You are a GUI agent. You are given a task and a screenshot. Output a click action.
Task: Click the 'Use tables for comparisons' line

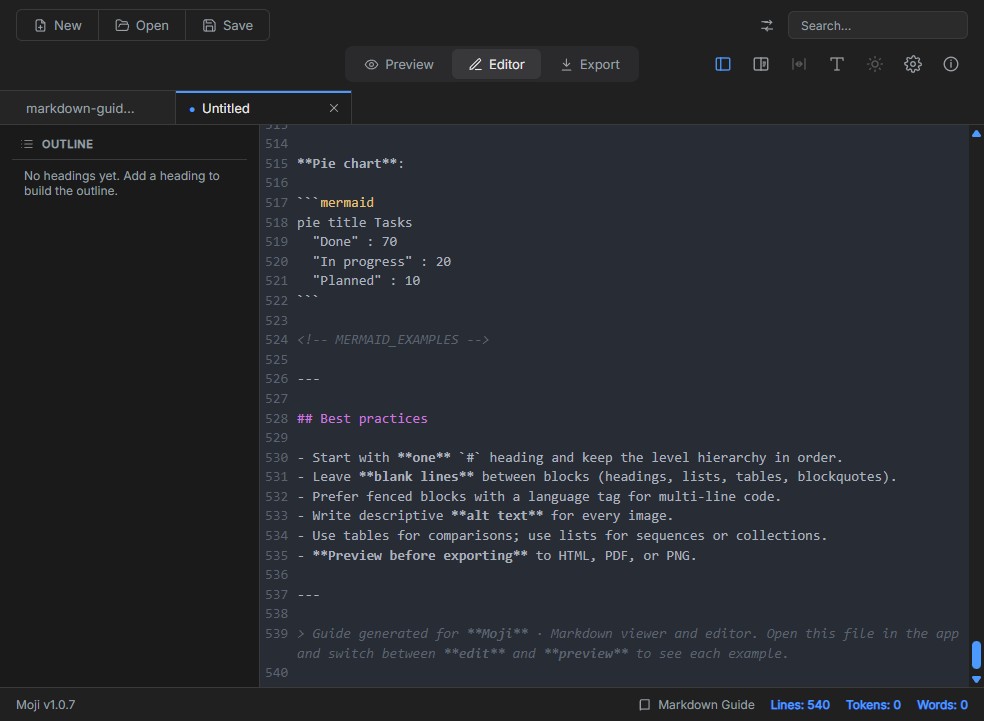tap(562, 535)
